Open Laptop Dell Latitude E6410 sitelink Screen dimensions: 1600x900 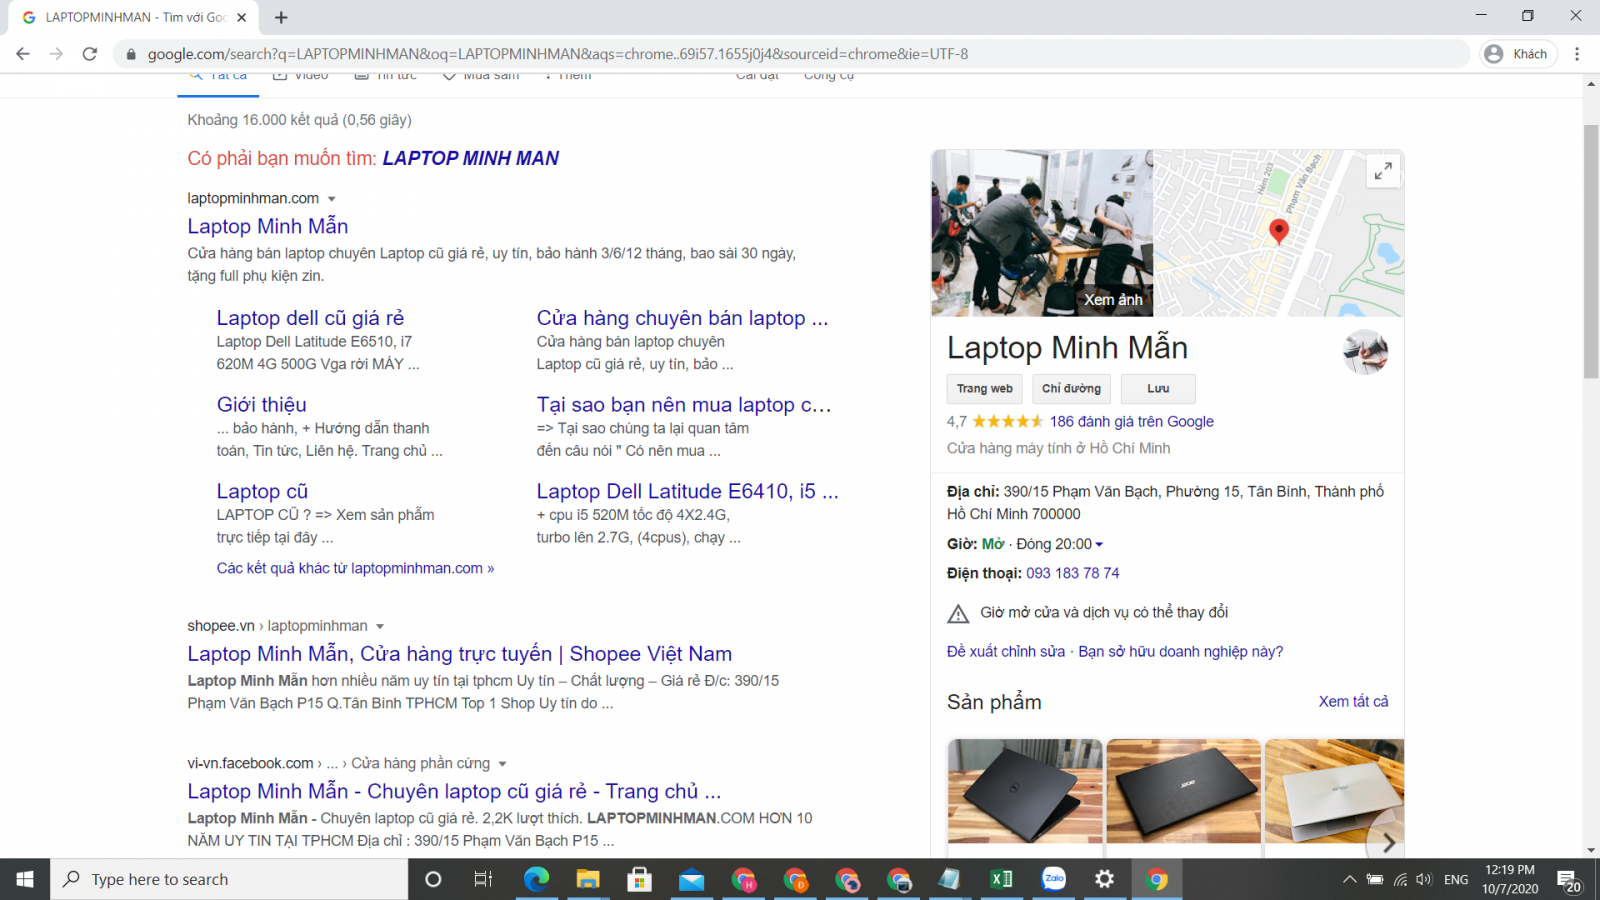point(687,491)
